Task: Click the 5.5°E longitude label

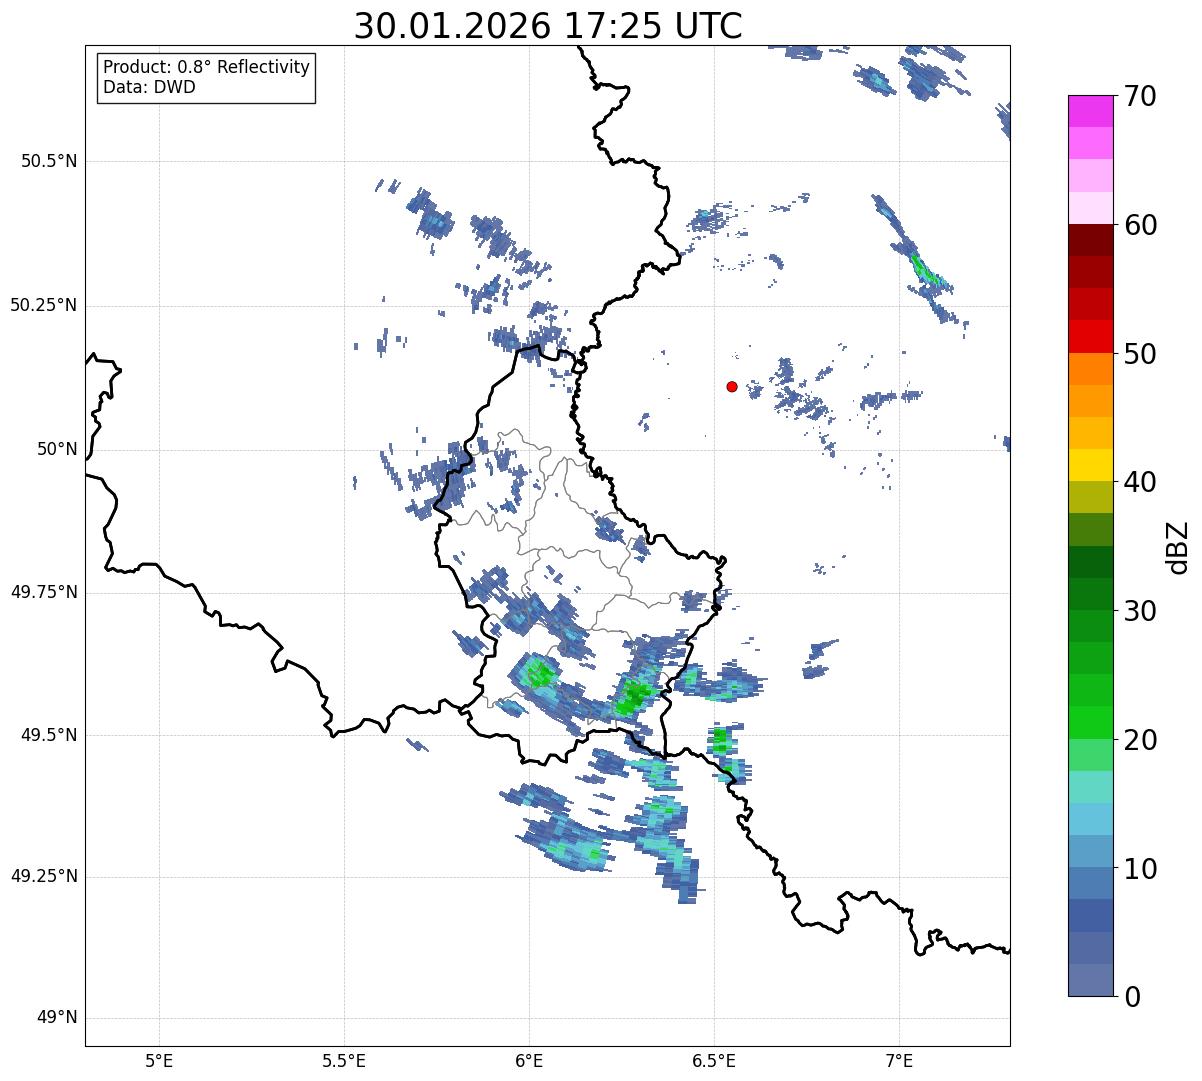Action: click(x=344, y=1060)
